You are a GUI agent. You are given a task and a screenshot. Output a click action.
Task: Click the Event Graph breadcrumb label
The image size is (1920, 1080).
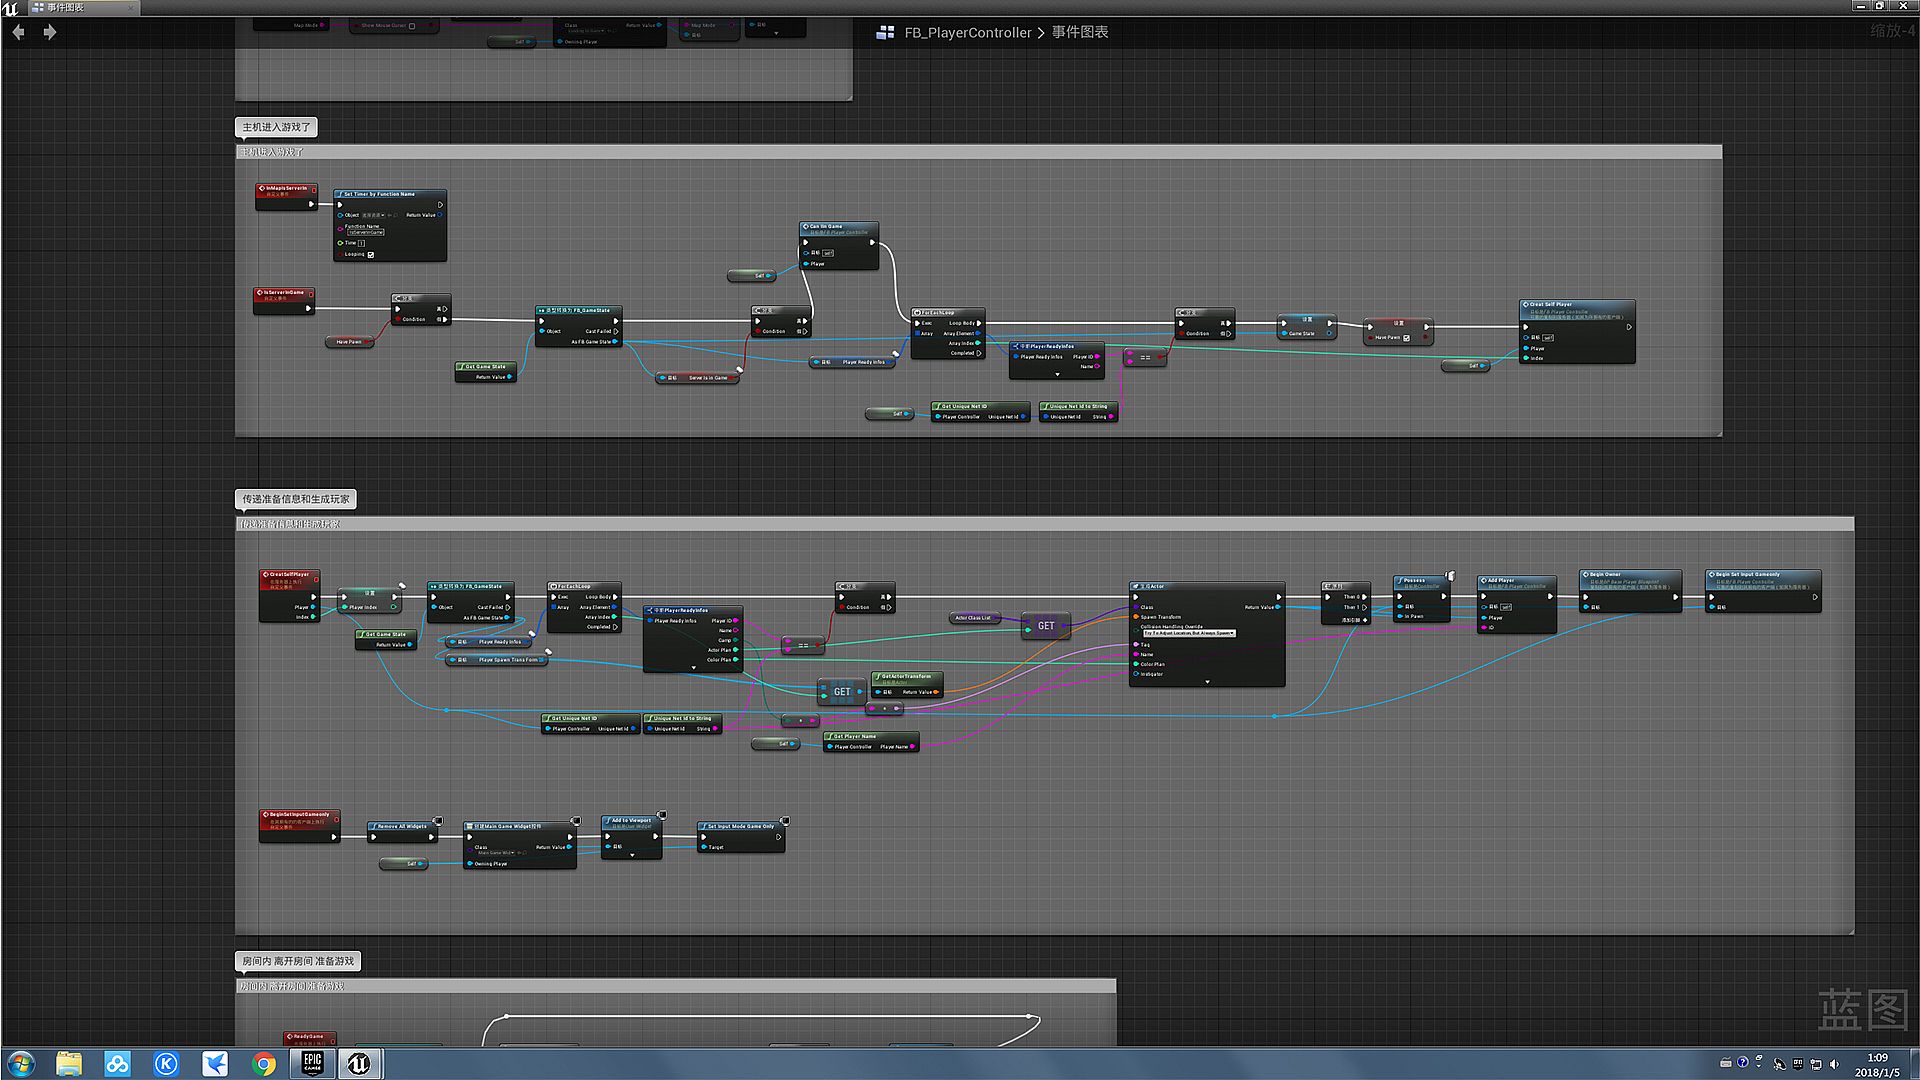(x=1079, y=32)
